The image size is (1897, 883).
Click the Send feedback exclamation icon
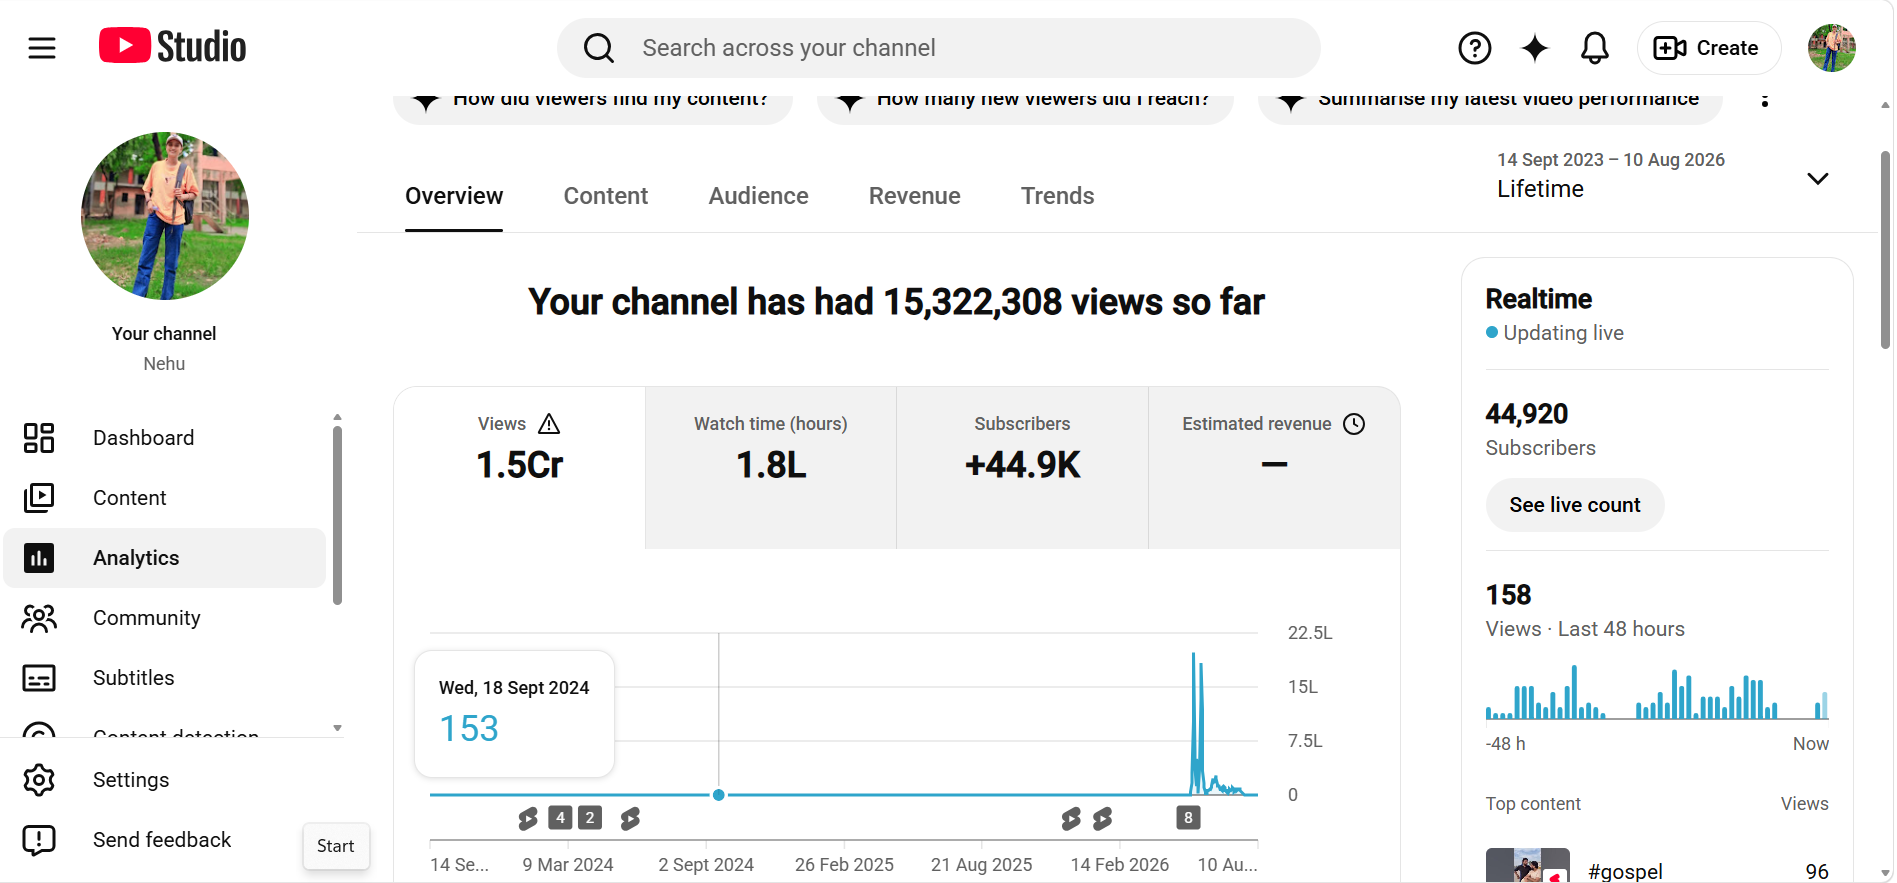coord(39,840)
